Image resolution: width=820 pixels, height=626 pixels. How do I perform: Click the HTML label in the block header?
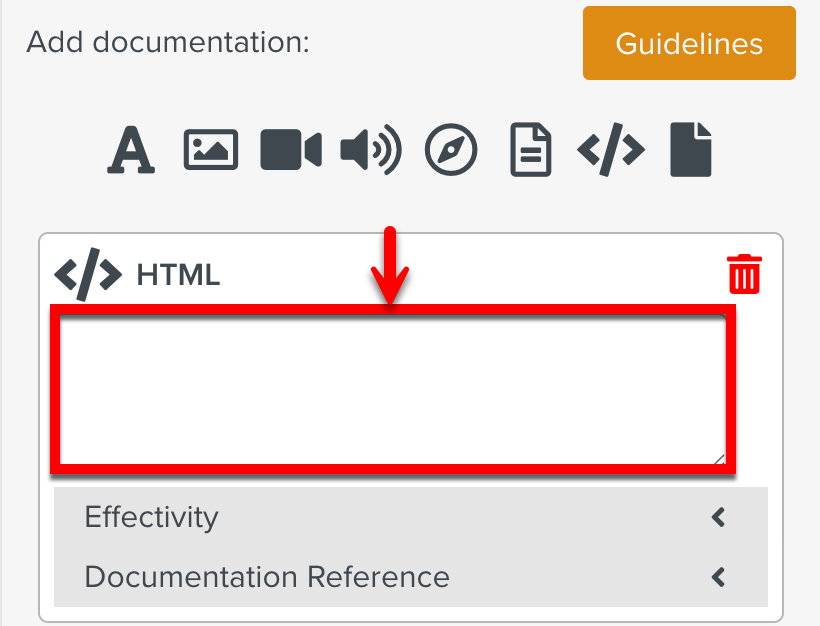point(180,275)
